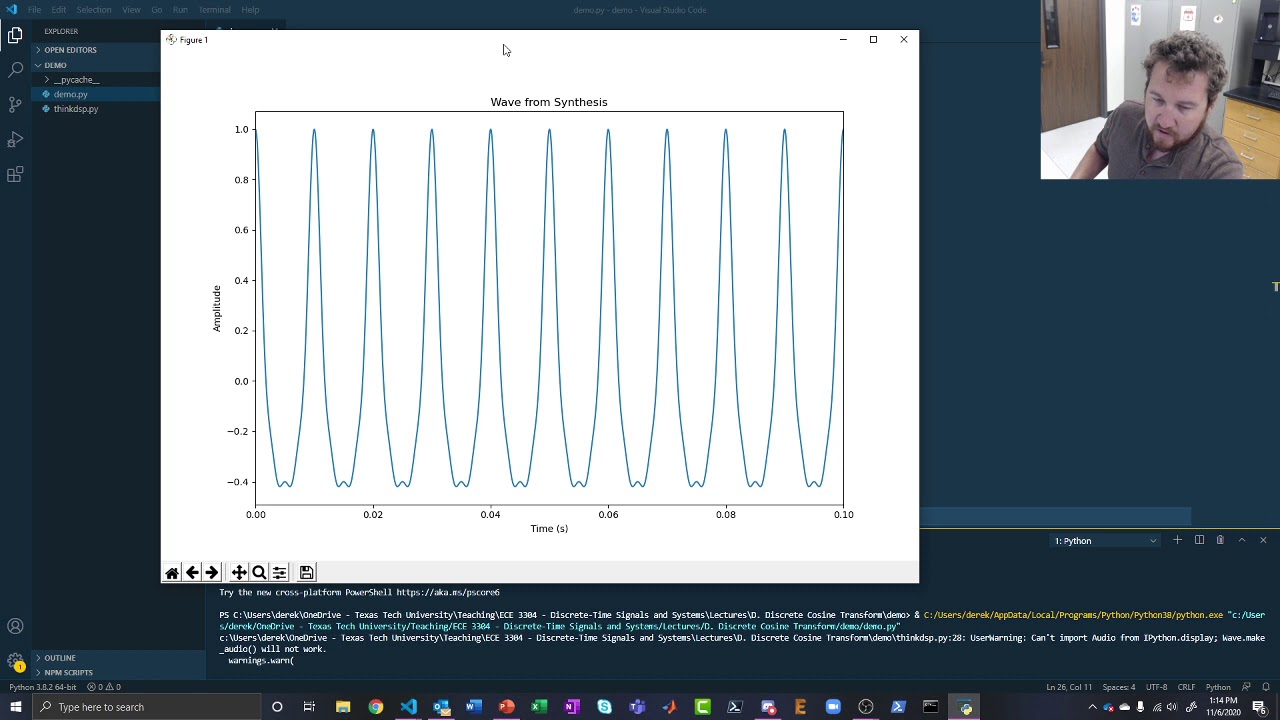Click Python 3.8.2 64-bit interpreter selector
The width and height of the screenshot is (1280, 720).
pos(43,687)
